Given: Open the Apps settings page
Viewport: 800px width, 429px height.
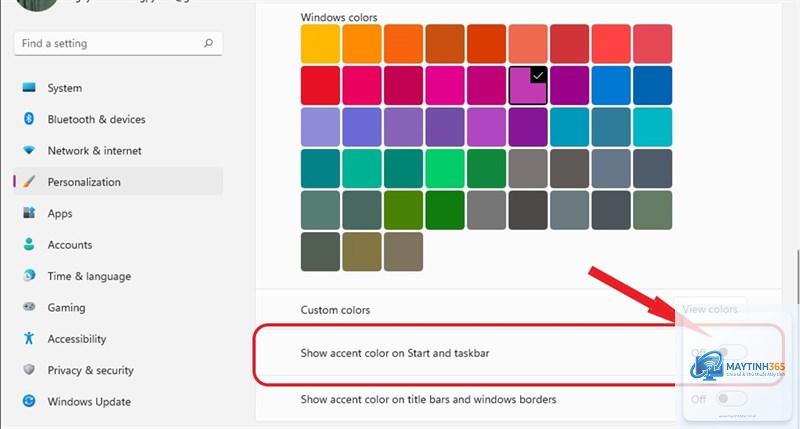Looking at the screenshot, I should [x=118, y=213].
